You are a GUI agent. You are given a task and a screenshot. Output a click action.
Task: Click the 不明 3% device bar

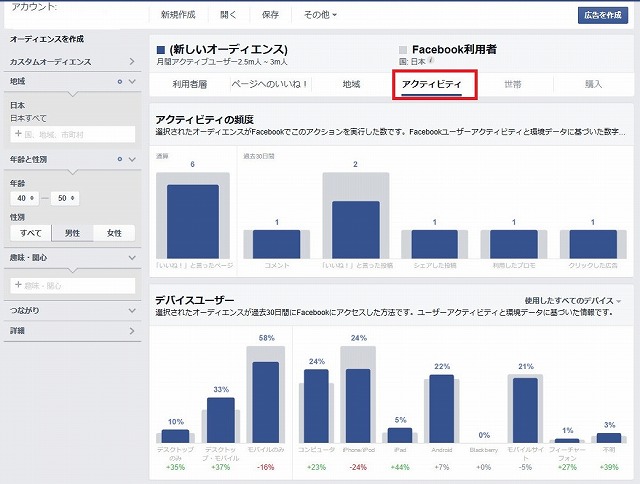(x=609, y=438)
